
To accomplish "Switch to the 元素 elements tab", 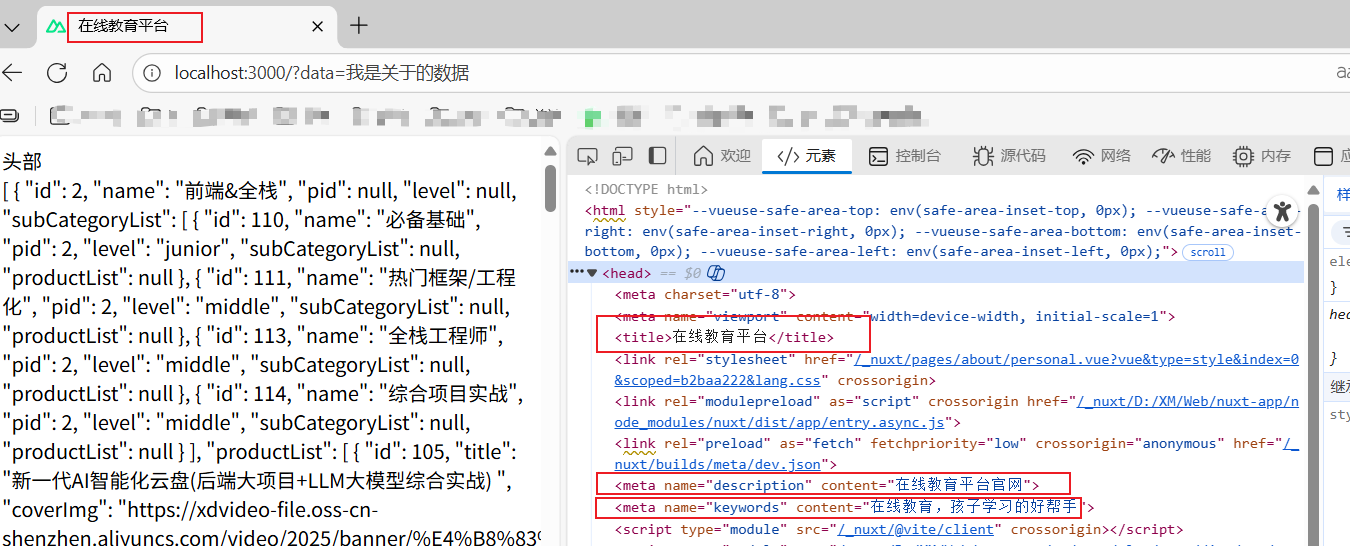I will pyautogui.click(x=806, y=156).
